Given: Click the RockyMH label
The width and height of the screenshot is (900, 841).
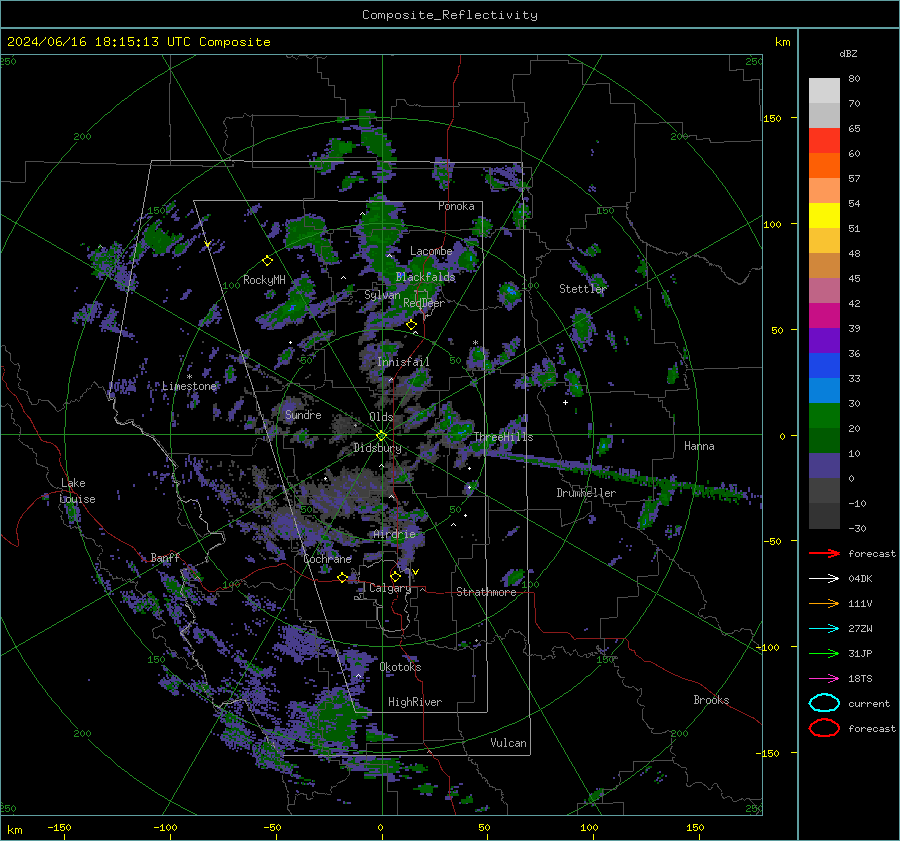Looking at the screenshot, I should (264, 280).
